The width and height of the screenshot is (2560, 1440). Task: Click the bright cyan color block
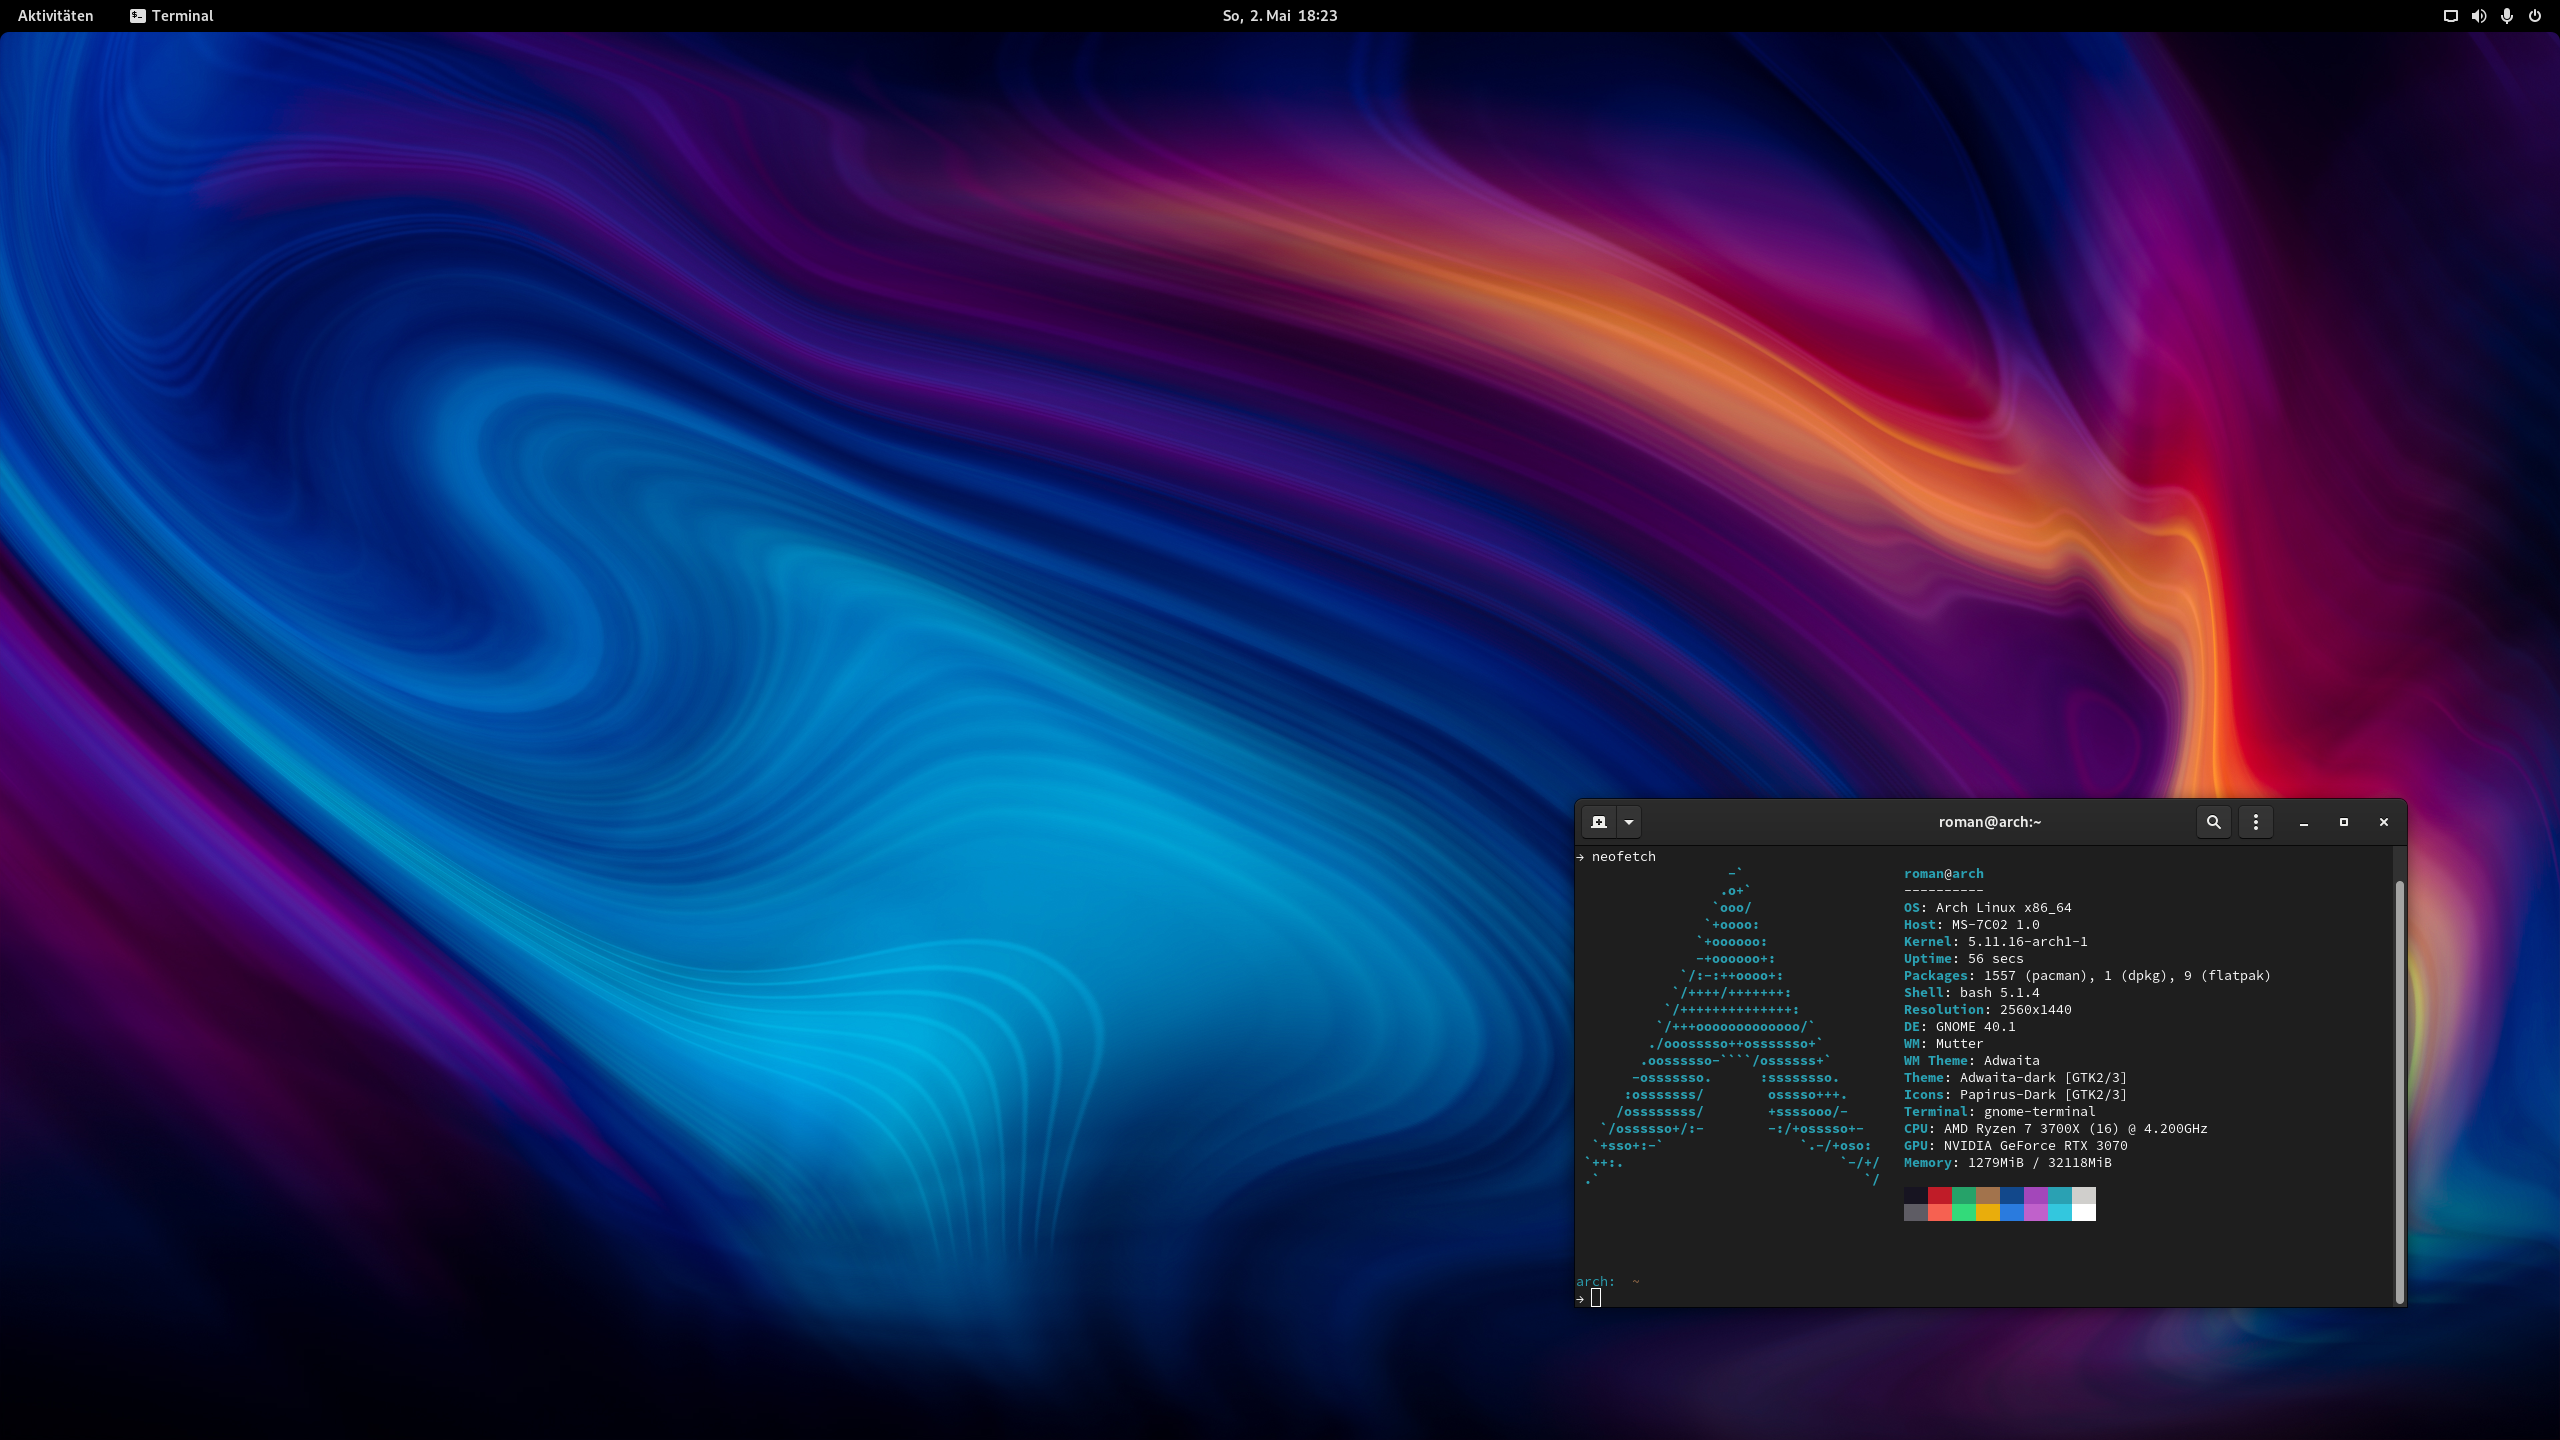point(2060,1213)
